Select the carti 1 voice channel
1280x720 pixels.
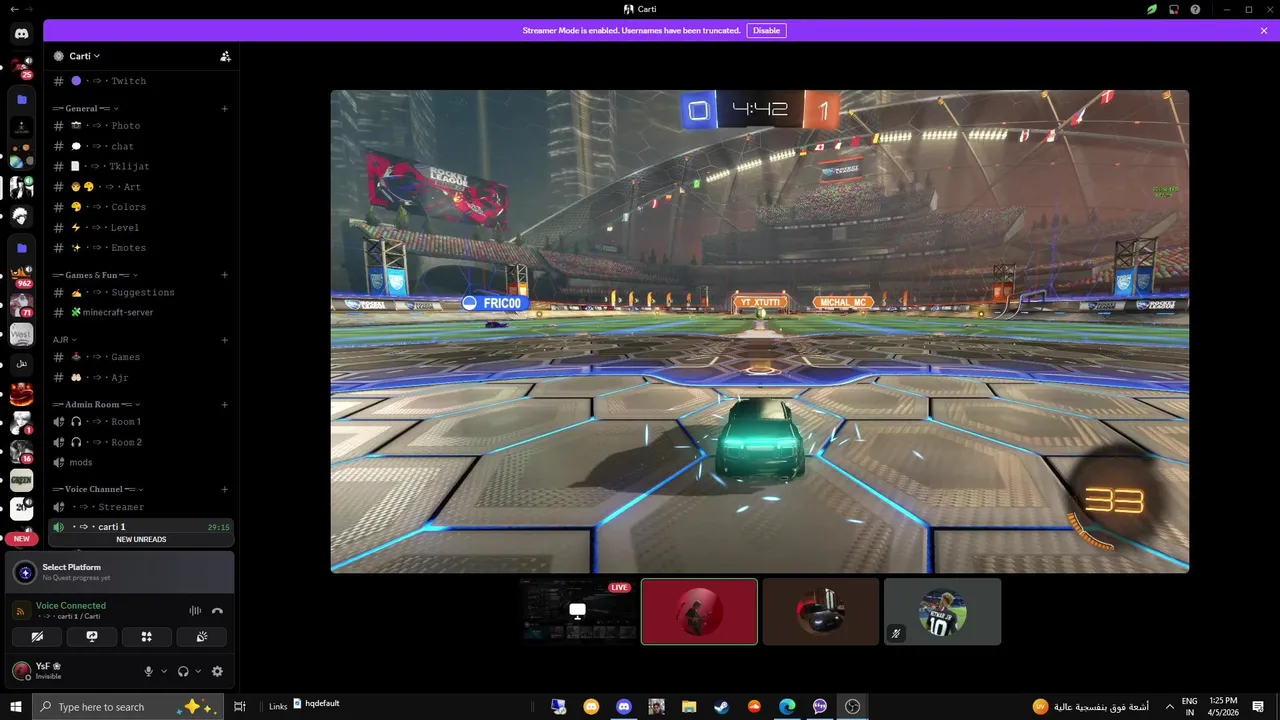click(140, 527)
